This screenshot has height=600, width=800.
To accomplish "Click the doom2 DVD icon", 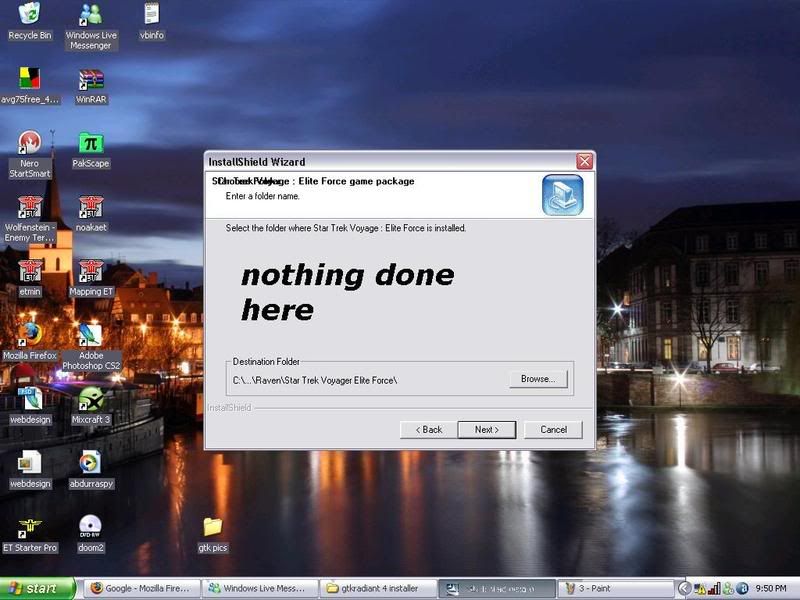I will (90, 527).
